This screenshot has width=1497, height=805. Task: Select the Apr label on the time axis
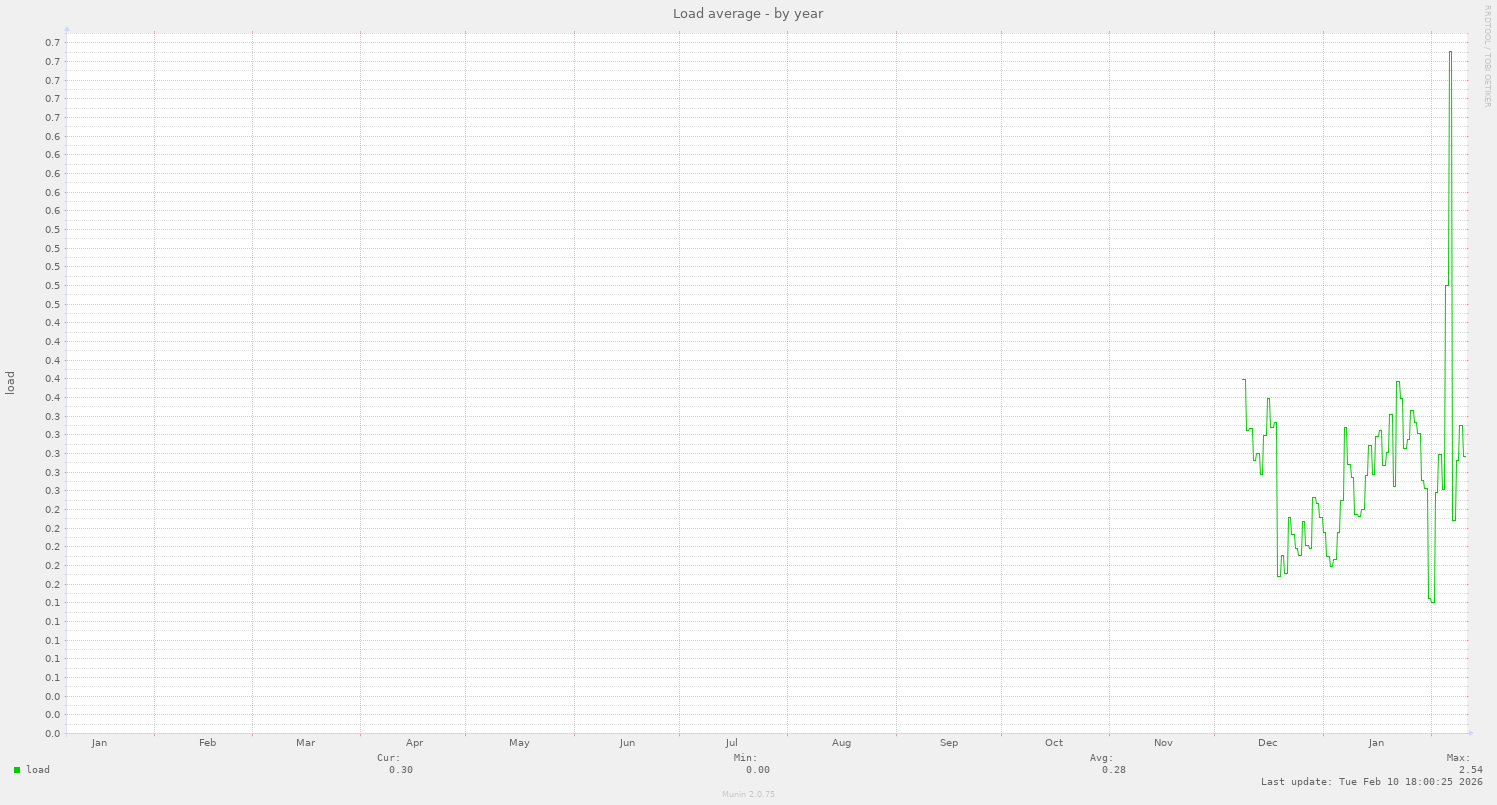coord(415,743)
